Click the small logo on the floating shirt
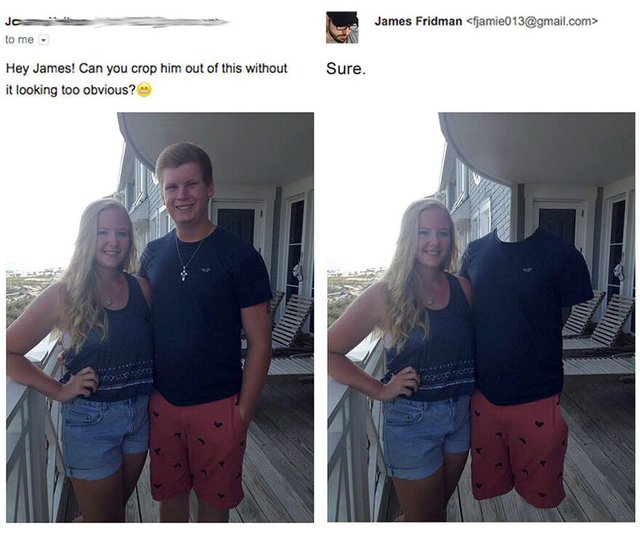Image resolution: width=640 pixels, height=534 pixels. point(527,269)
